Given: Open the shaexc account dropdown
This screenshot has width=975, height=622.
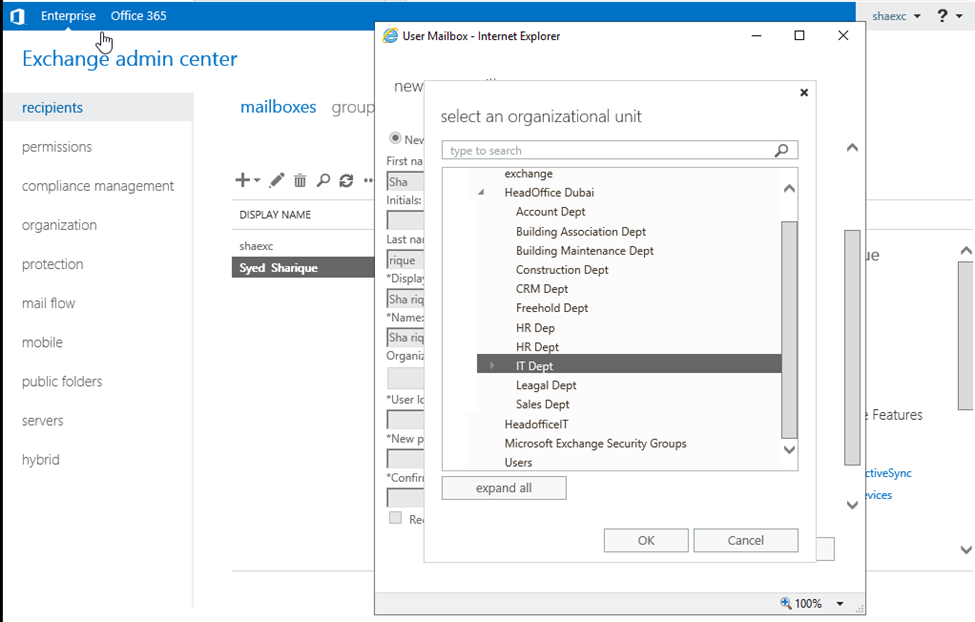Looking at the screenshot, I should pos(895,16).
